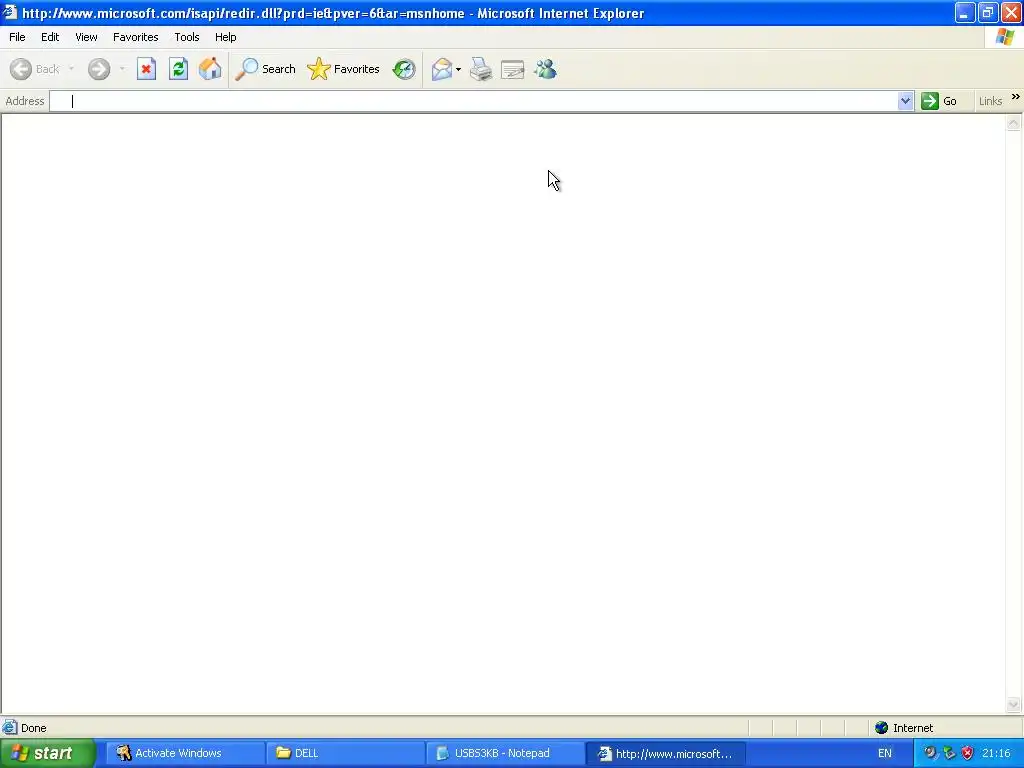Open the Favorites star toolbar button
Screen dimensions: 1024x768
pyautogui.click(x=344, y=69)
